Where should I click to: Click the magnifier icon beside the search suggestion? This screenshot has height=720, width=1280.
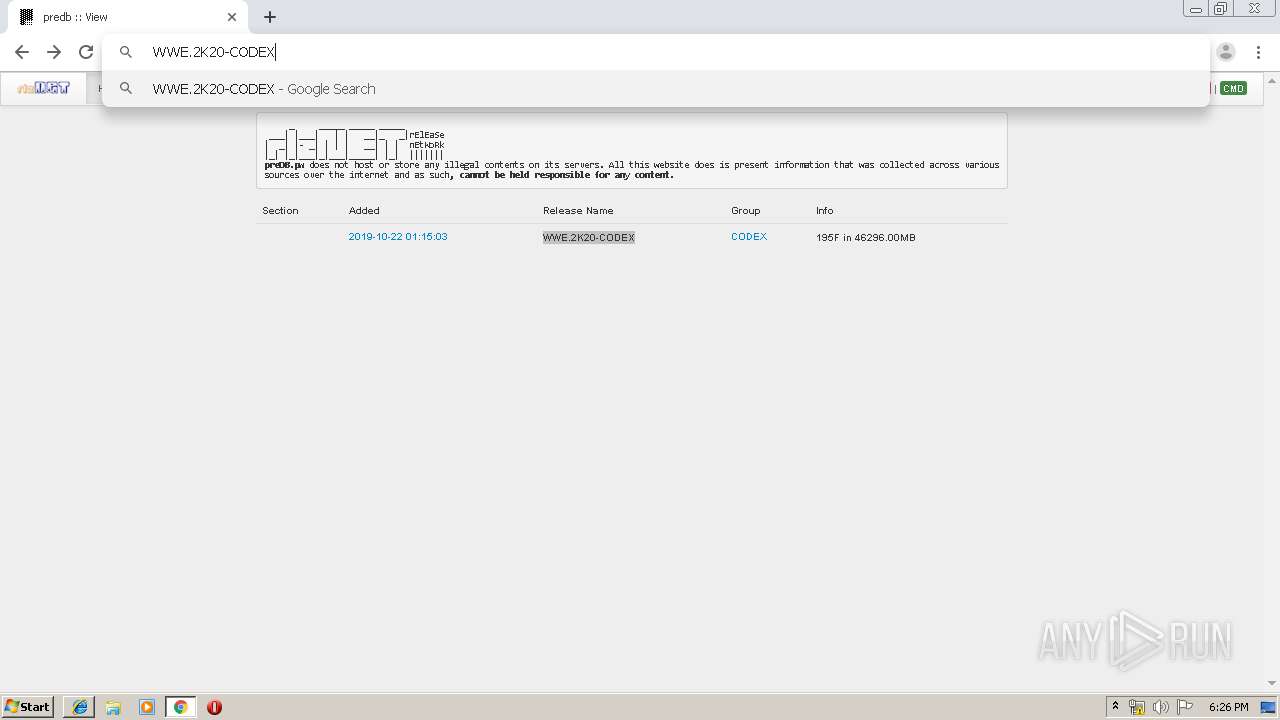click(x=126, y=89)
